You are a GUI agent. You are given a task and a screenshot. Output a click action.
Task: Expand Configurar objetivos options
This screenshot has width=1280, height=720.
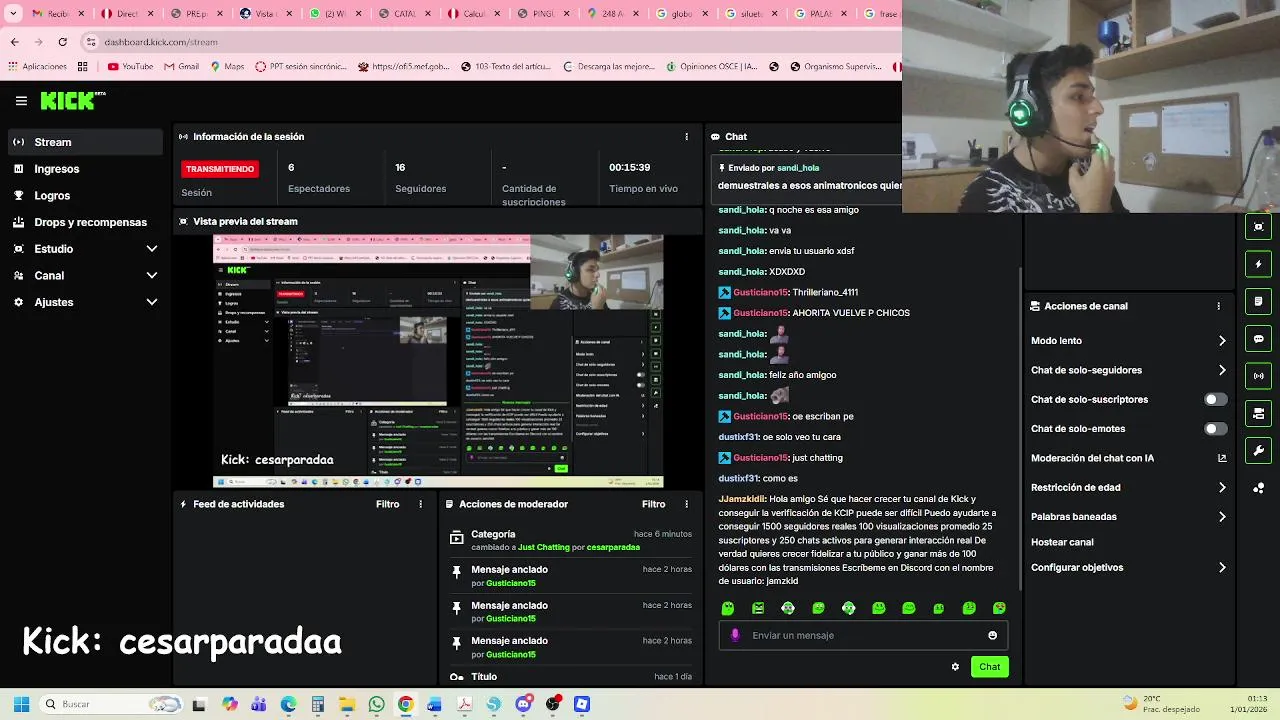1222,567
